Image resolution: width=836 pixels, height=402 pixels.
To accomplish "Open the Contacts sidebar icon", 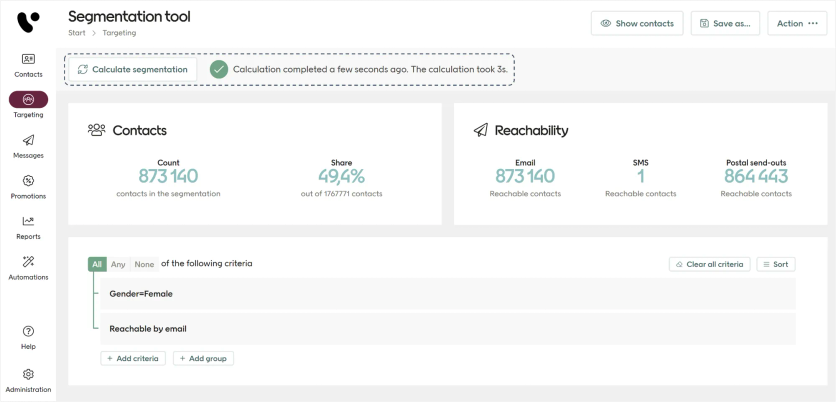I will point(28,60).
